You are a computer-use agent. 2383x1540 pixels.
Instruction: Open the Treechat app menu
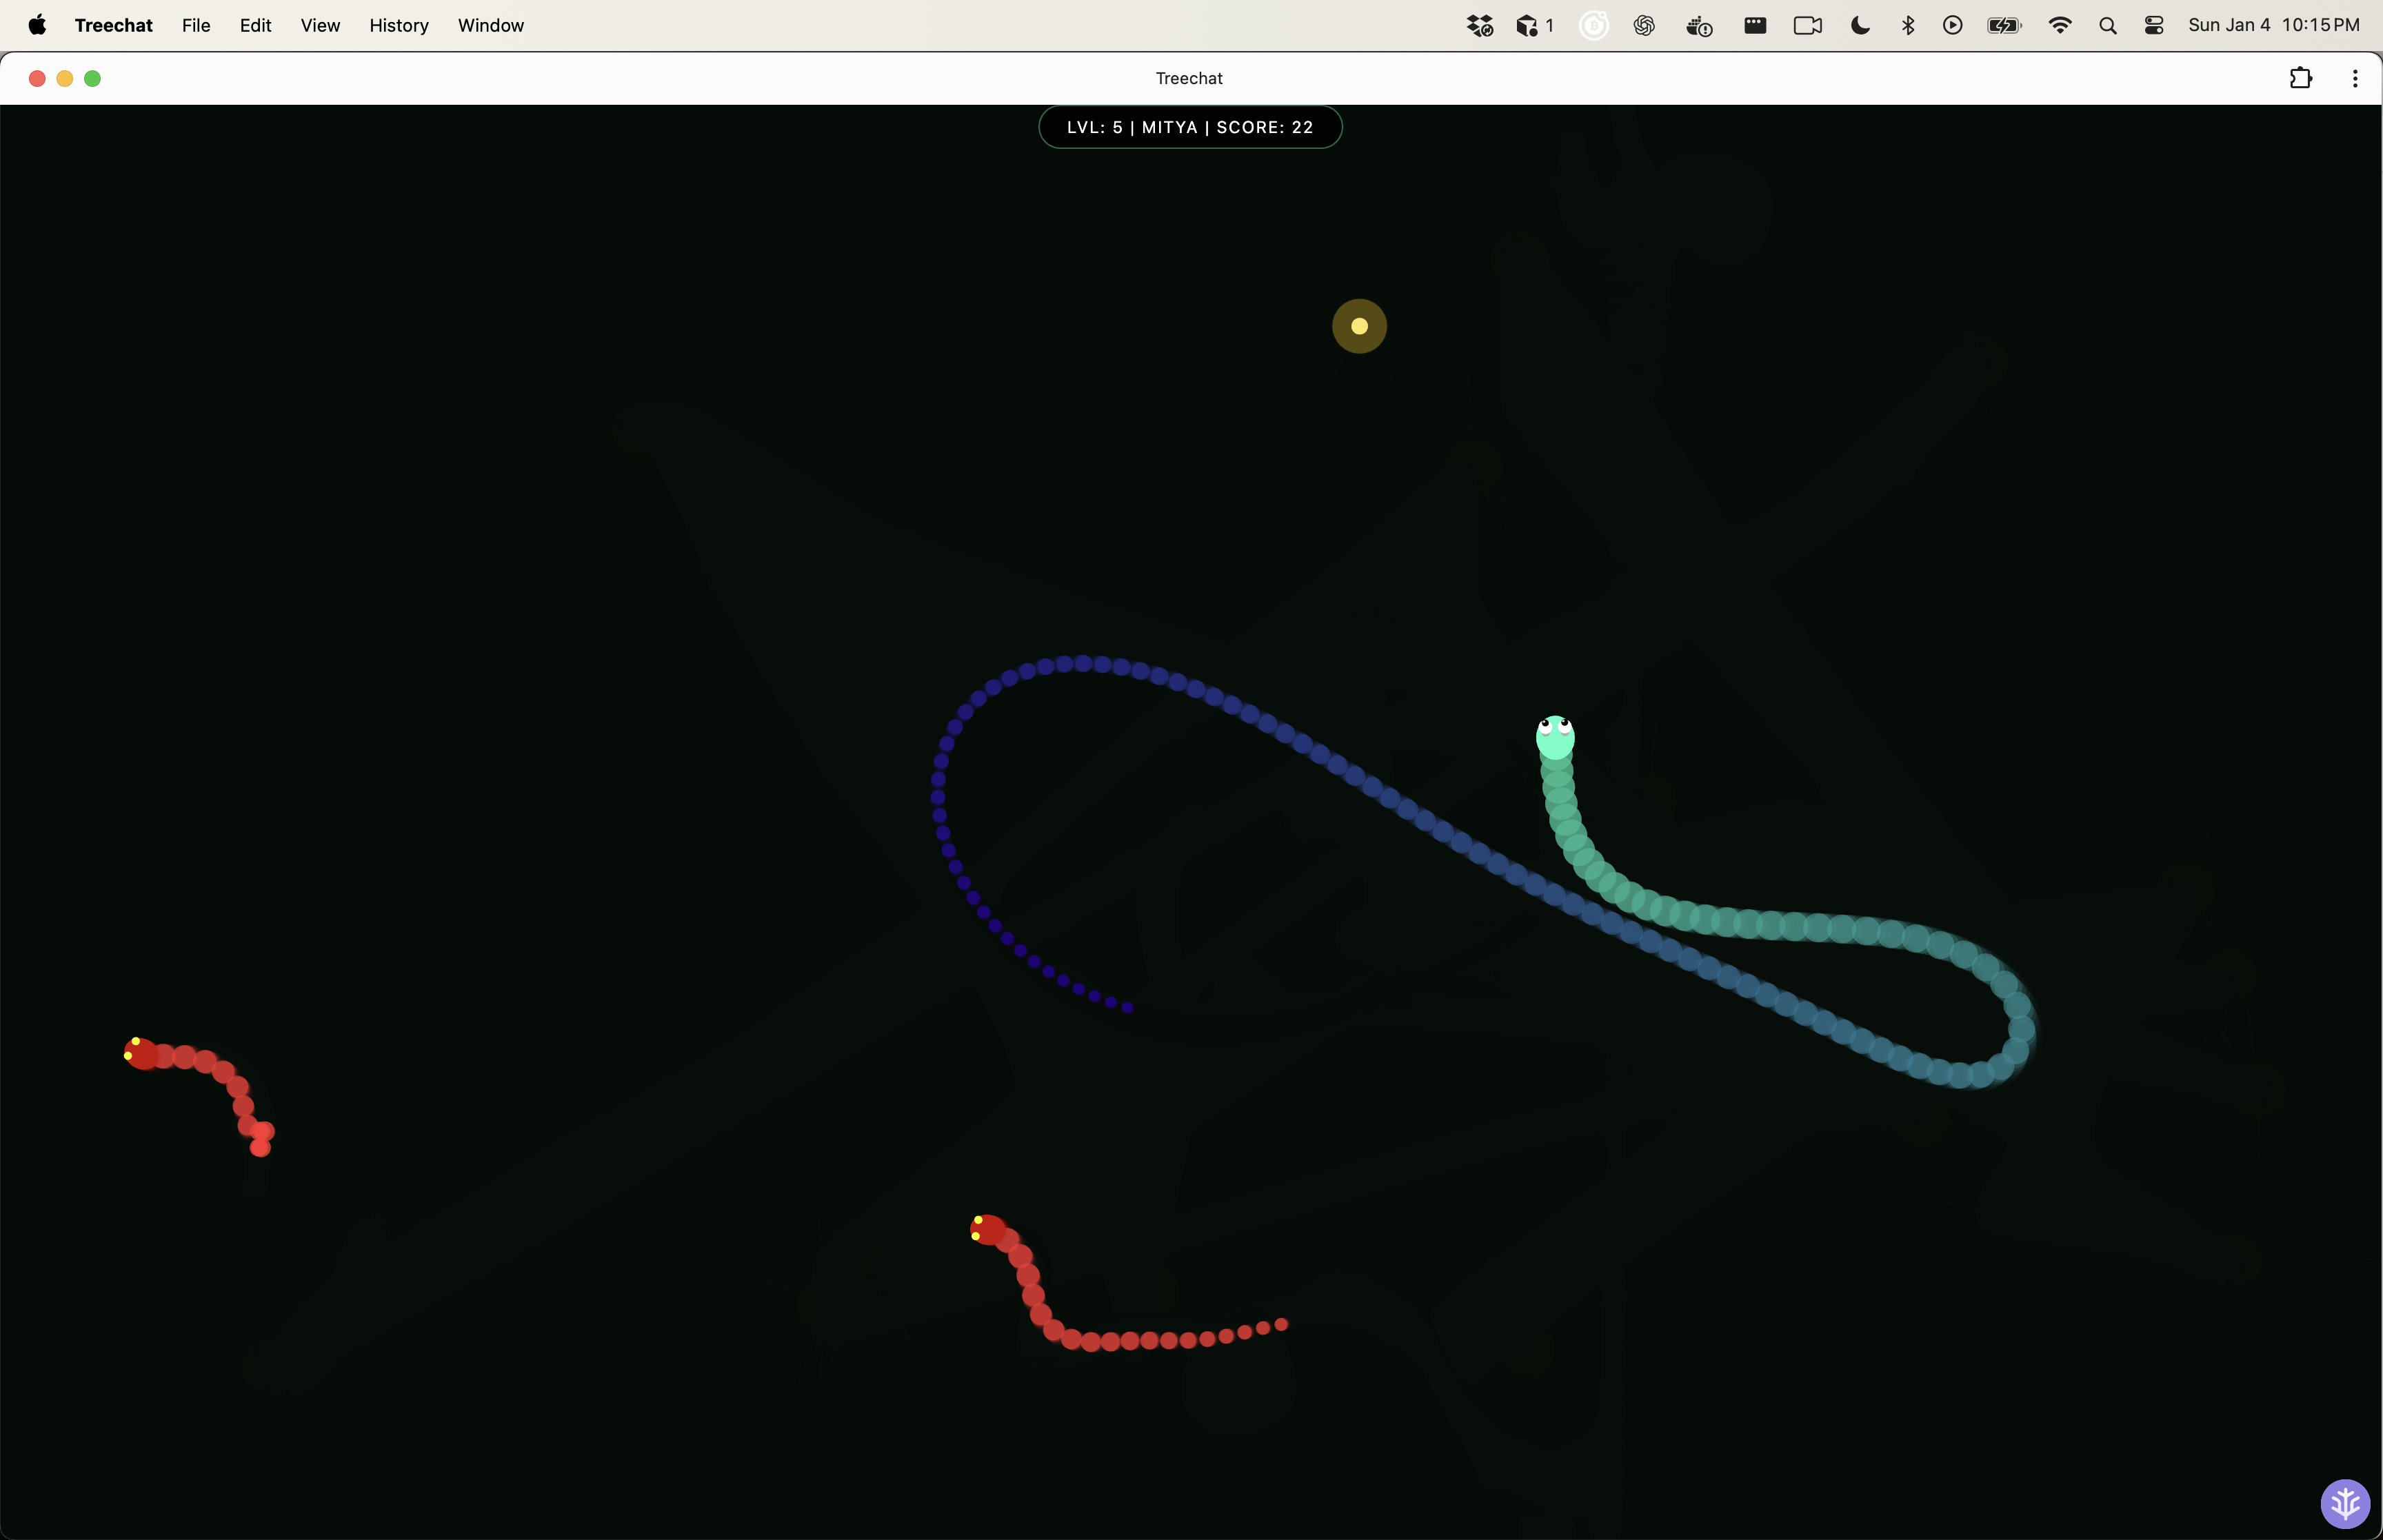click(x=113, y=25)
